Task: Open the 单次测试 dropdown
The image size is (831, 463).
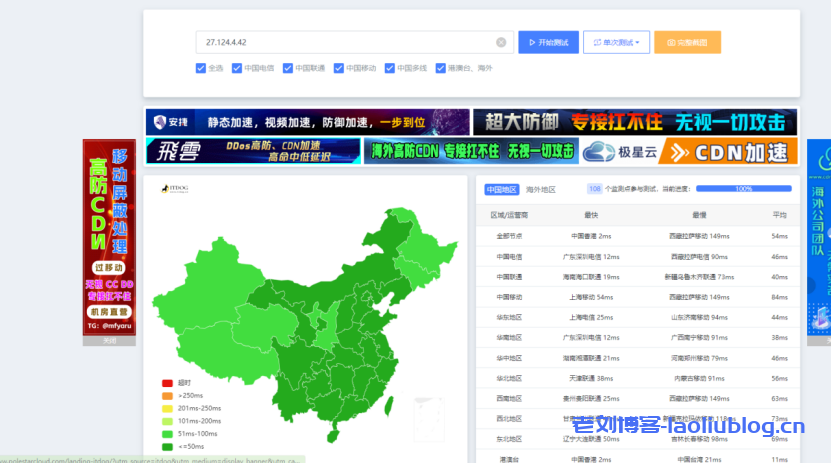Action: (x=616, y=42)
